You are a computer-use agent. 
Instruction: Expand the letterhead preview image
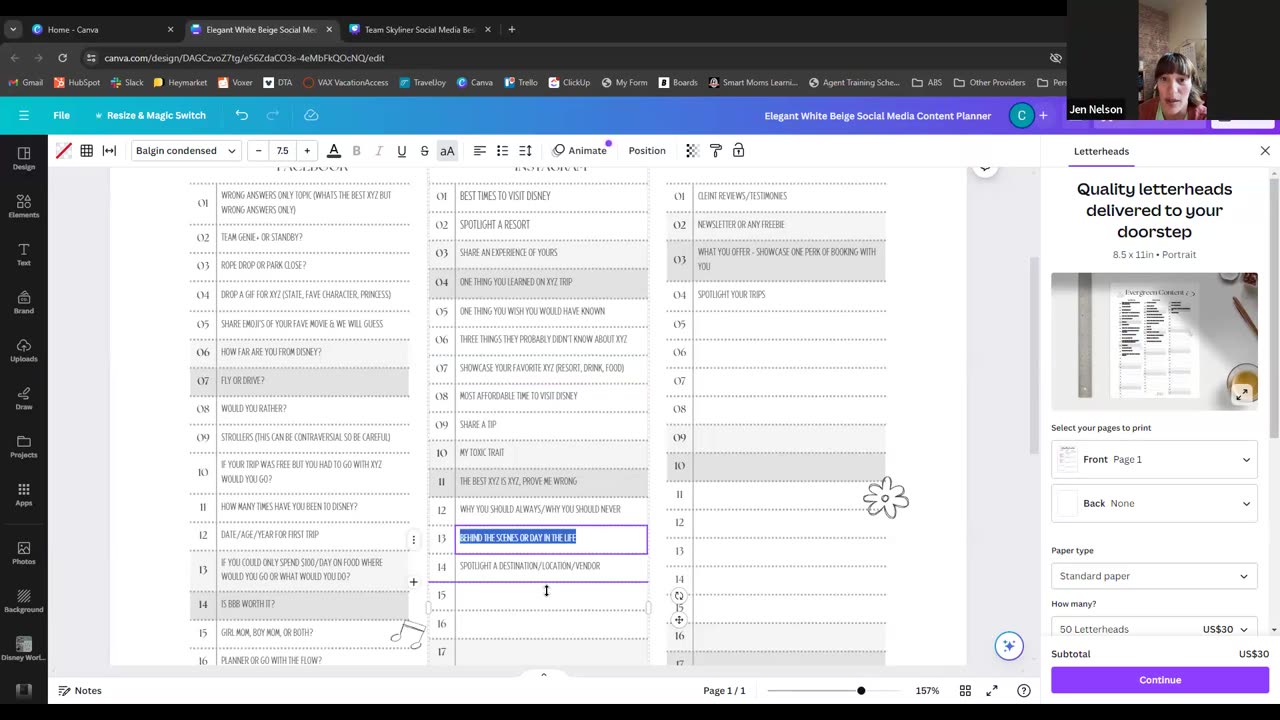pos(1242,394)
